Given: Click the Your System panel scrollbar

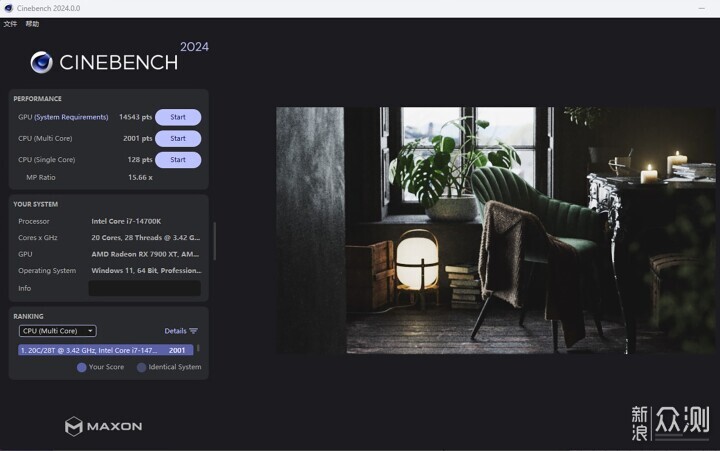Looking at the screenshot, I should (x=214, y=241).
